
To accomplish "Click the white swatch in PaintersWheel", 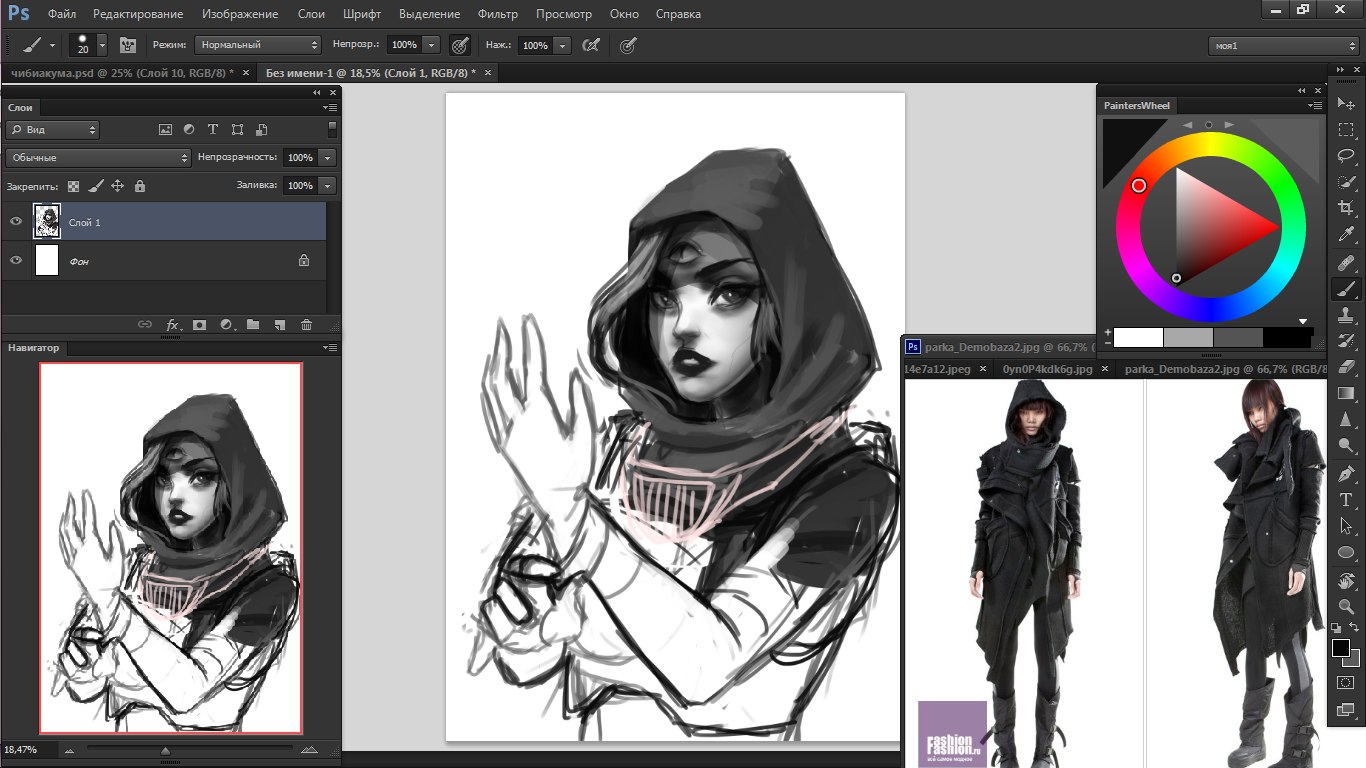I will [1138, 338].
